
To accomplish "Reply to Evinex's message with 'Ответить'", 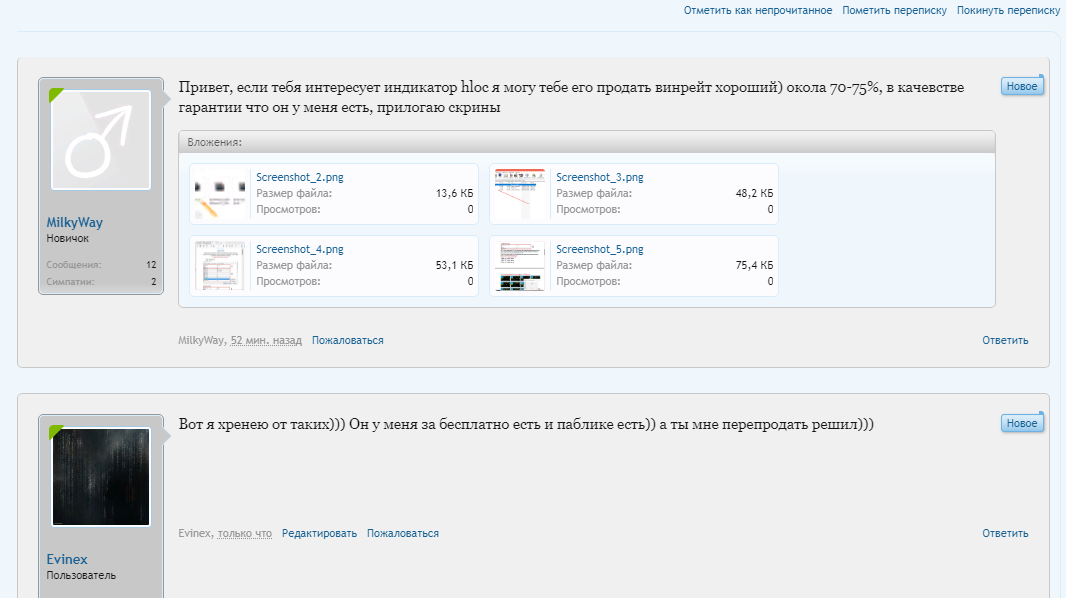I will 1005,533.
